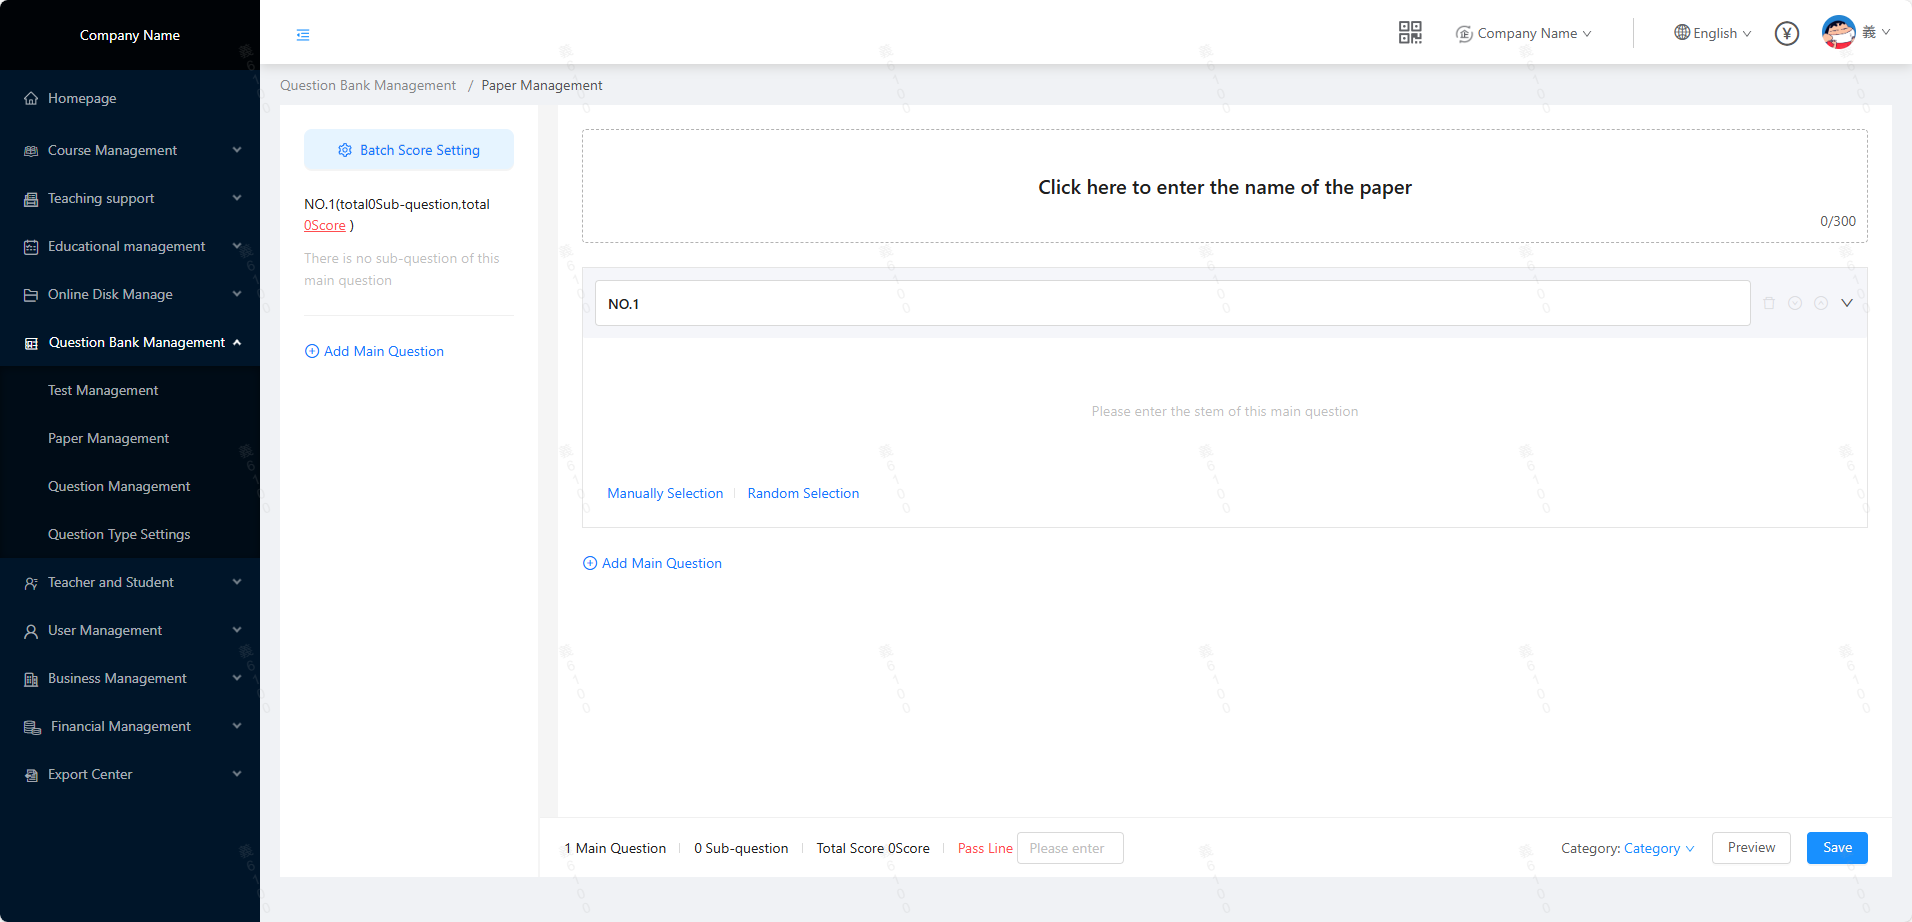The width and height of the screenshot is (1912, 922).
Task: Click the Batch Score Setting button
Action: coord(408,150)
